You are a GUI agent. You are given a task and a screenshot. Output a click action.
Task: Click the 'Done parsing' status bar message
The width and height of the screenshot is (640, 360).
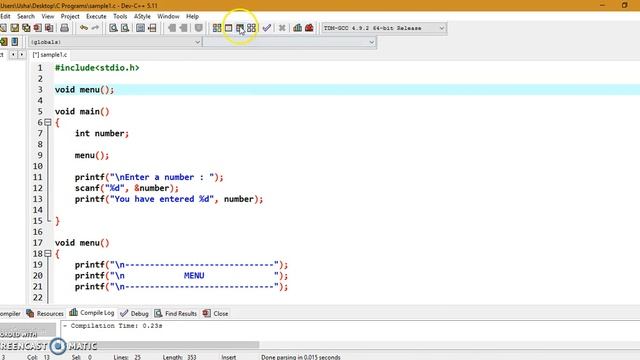pos(301,357)
